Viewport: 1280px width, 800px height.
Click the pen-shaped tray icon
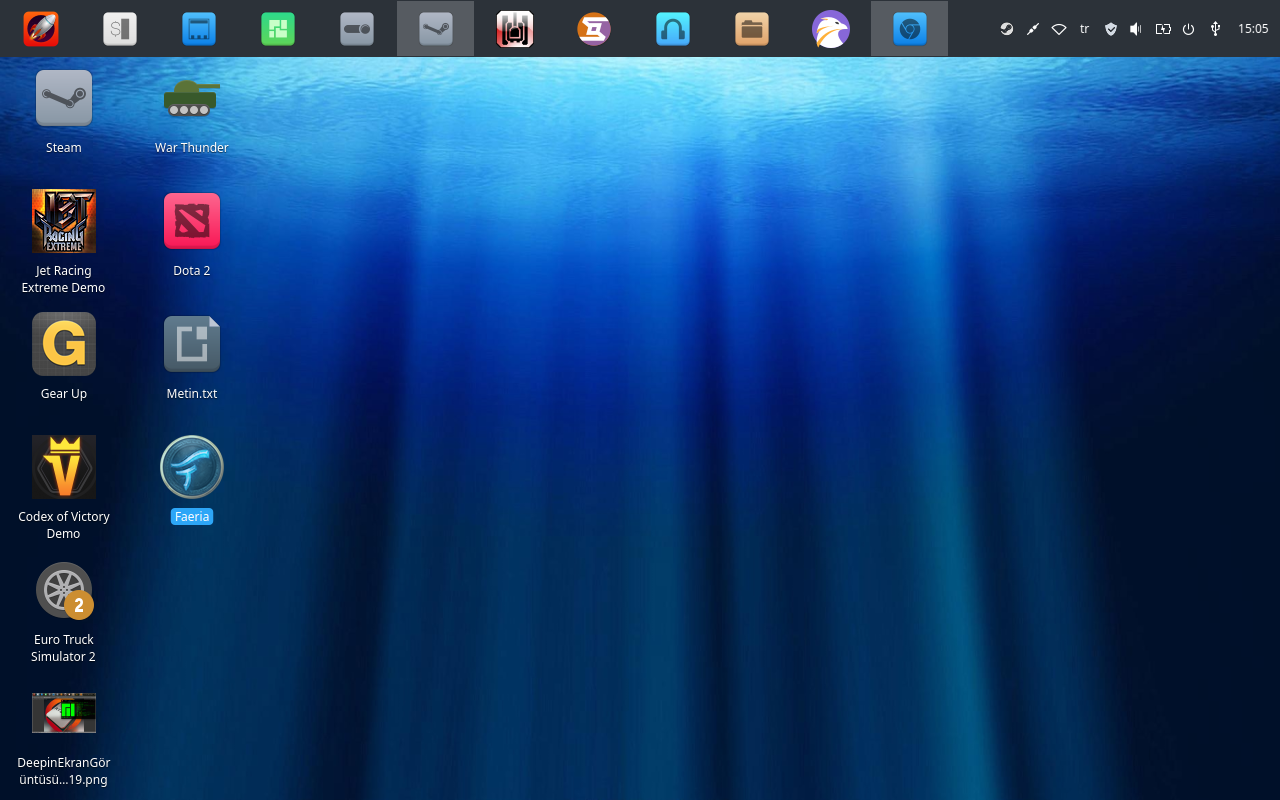(x=1033, y=29)
